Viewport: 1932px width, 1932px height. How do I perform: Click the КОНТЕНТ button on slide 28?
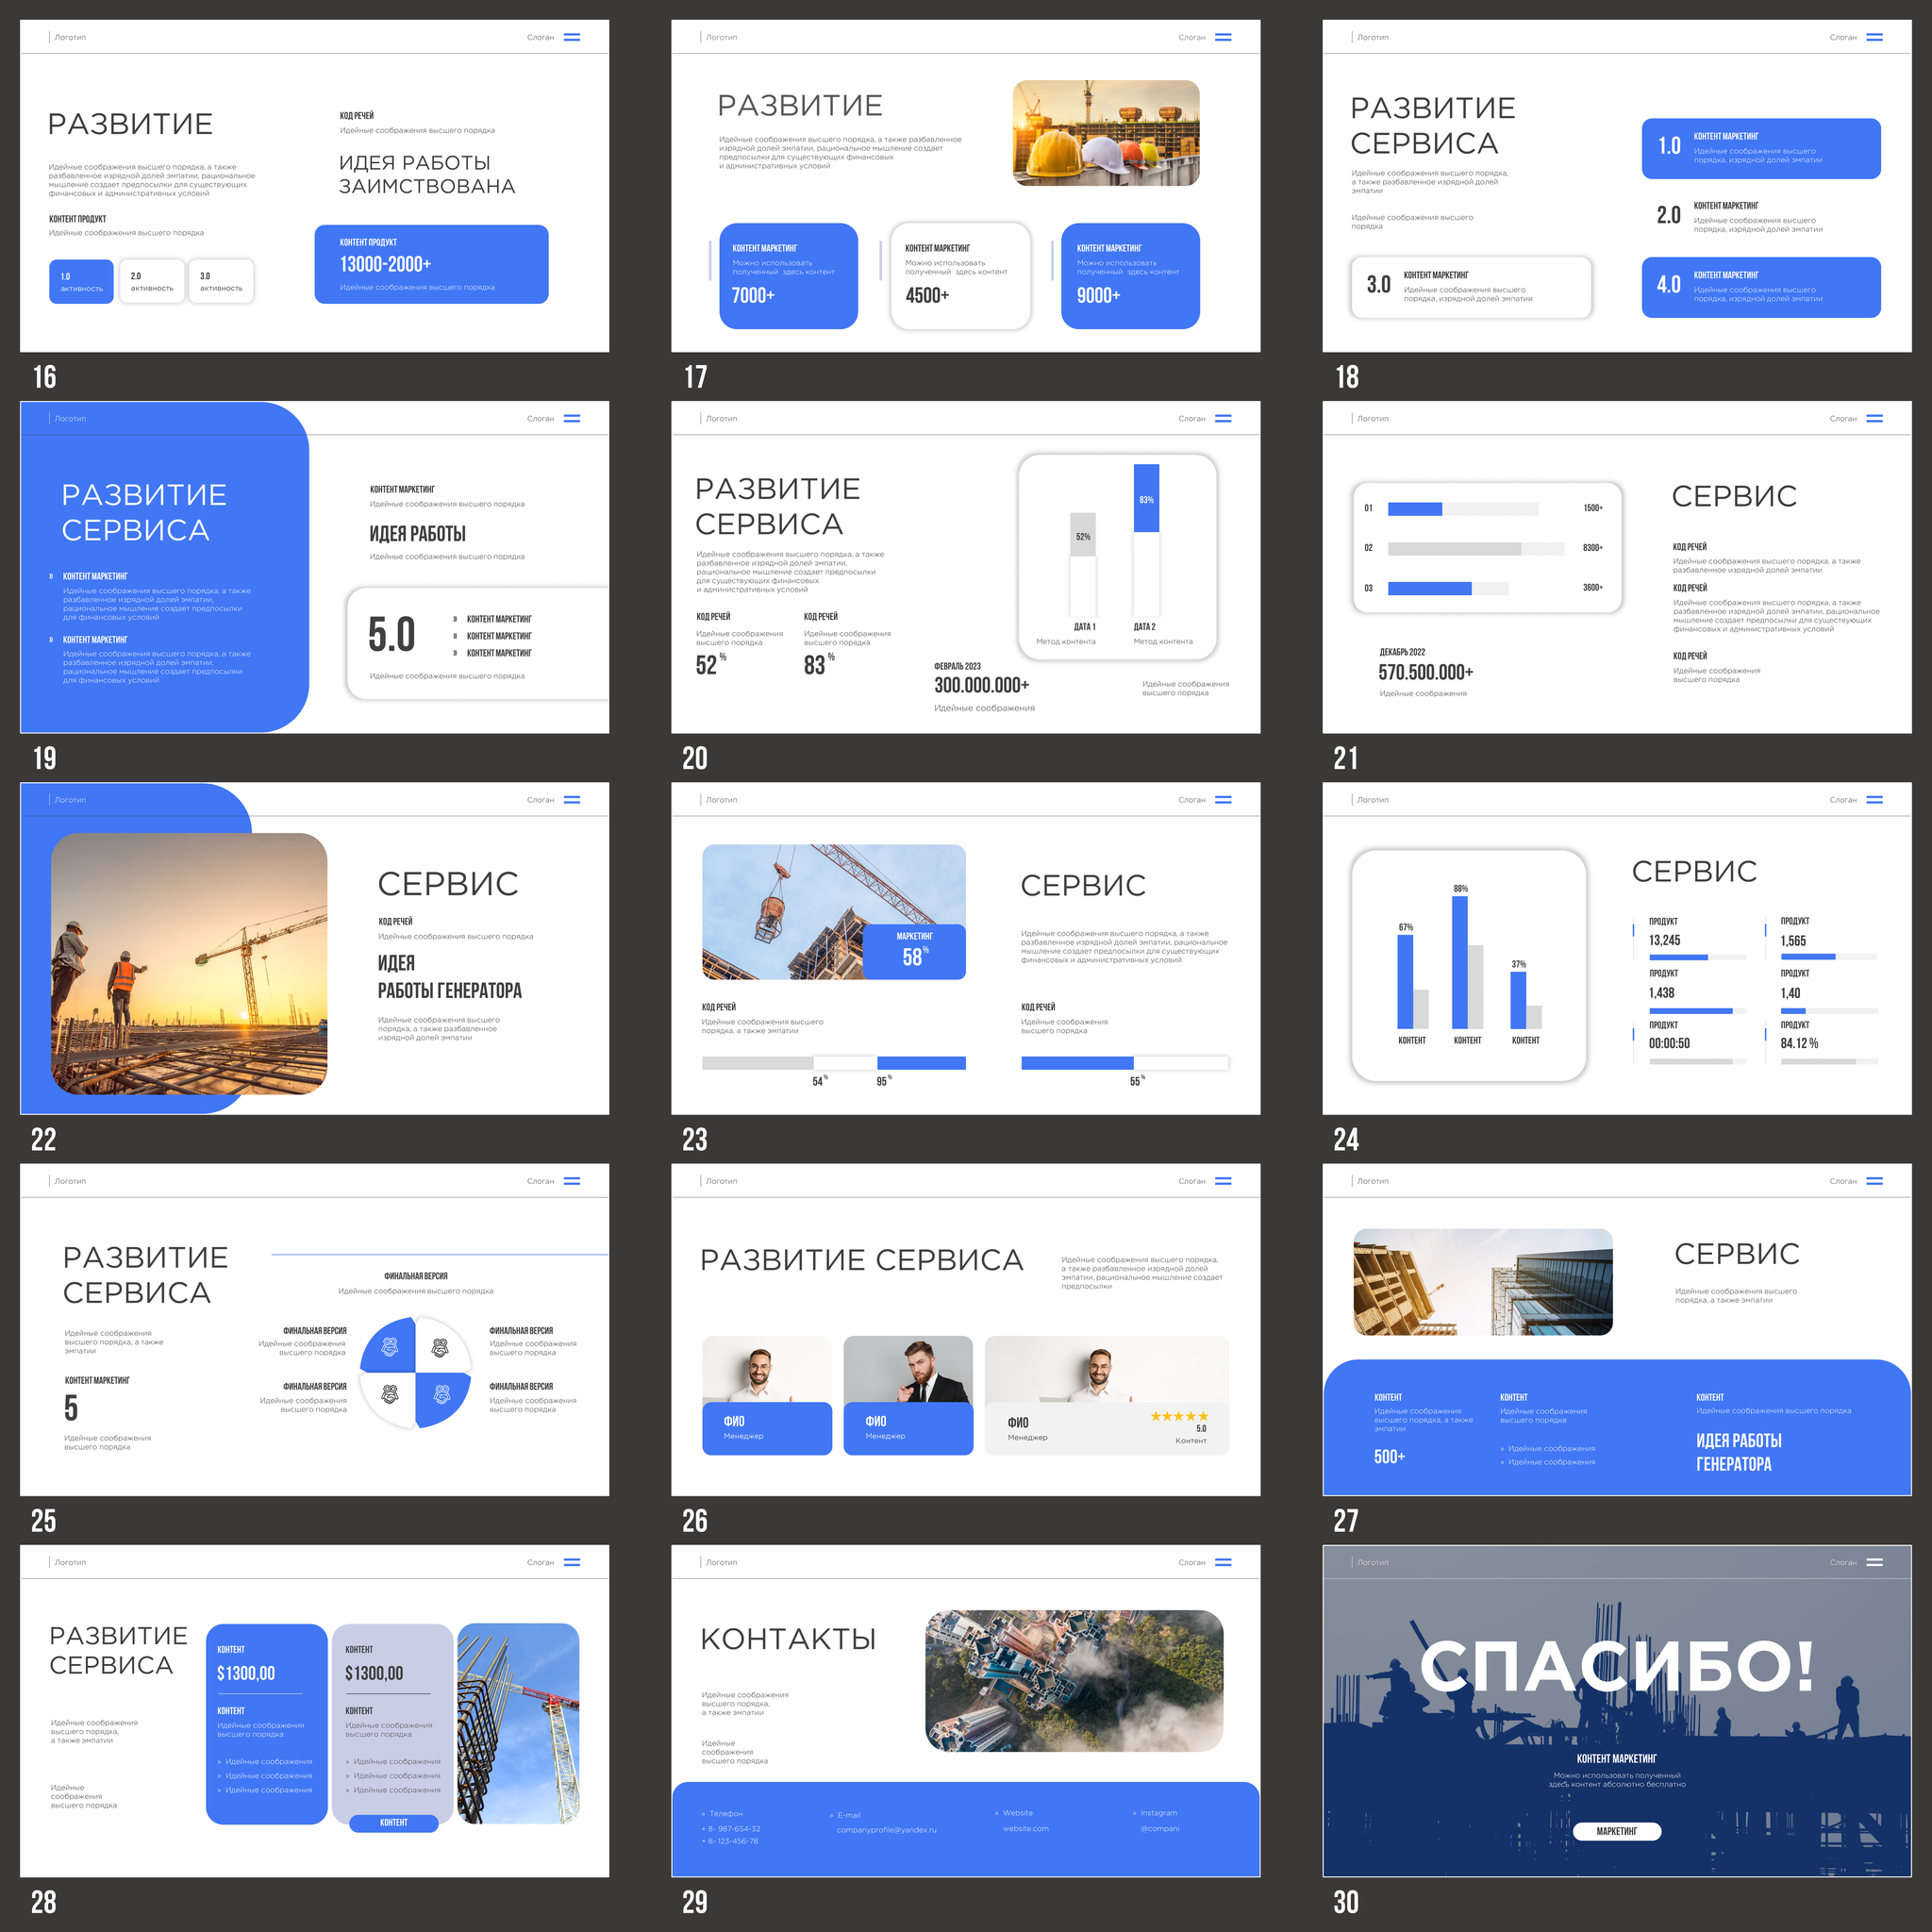click(394, 1822)
